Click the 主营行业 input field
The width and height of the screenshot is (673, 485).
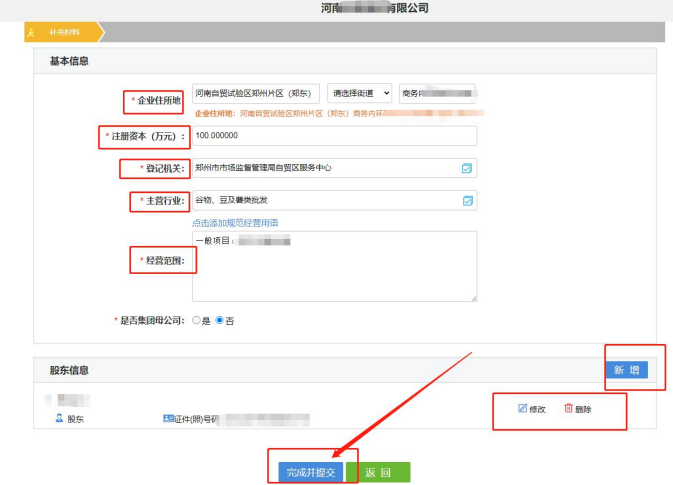(x=324, y=200)
